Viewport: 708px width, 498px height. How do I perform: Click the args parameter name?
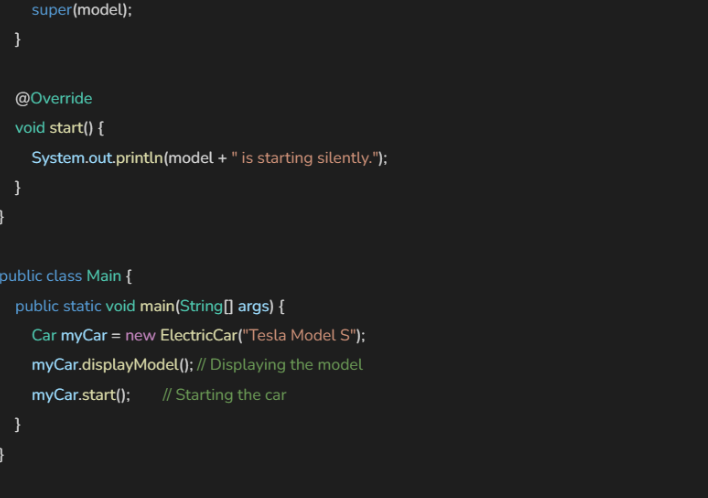pos(254,306)
